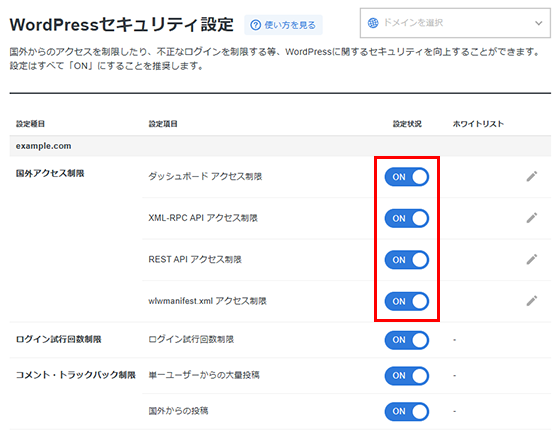Switch off REST API アクセス制限

coord(407,260)
